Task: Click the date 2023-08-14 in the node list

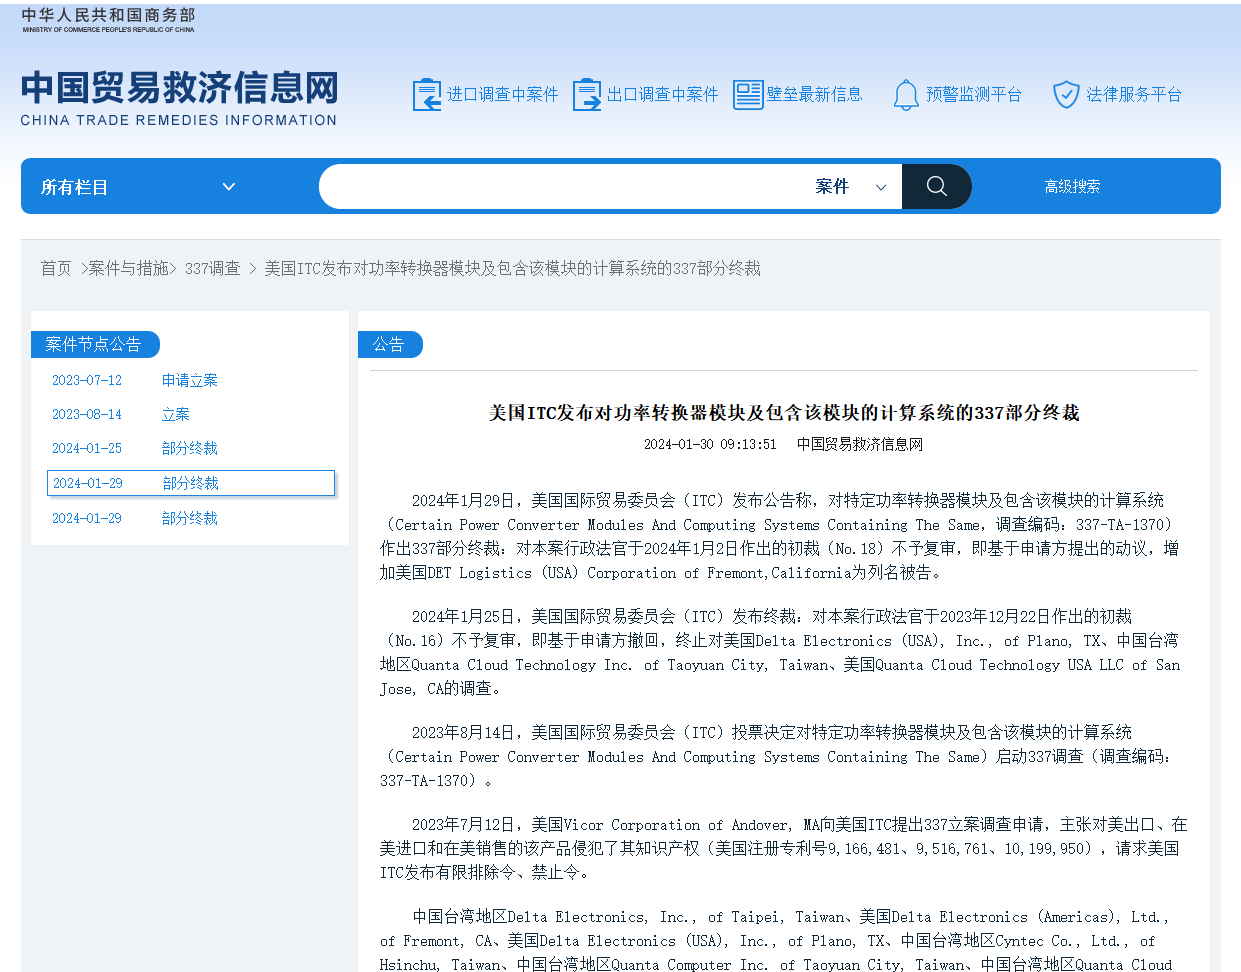Action: (x=87, y=414)
